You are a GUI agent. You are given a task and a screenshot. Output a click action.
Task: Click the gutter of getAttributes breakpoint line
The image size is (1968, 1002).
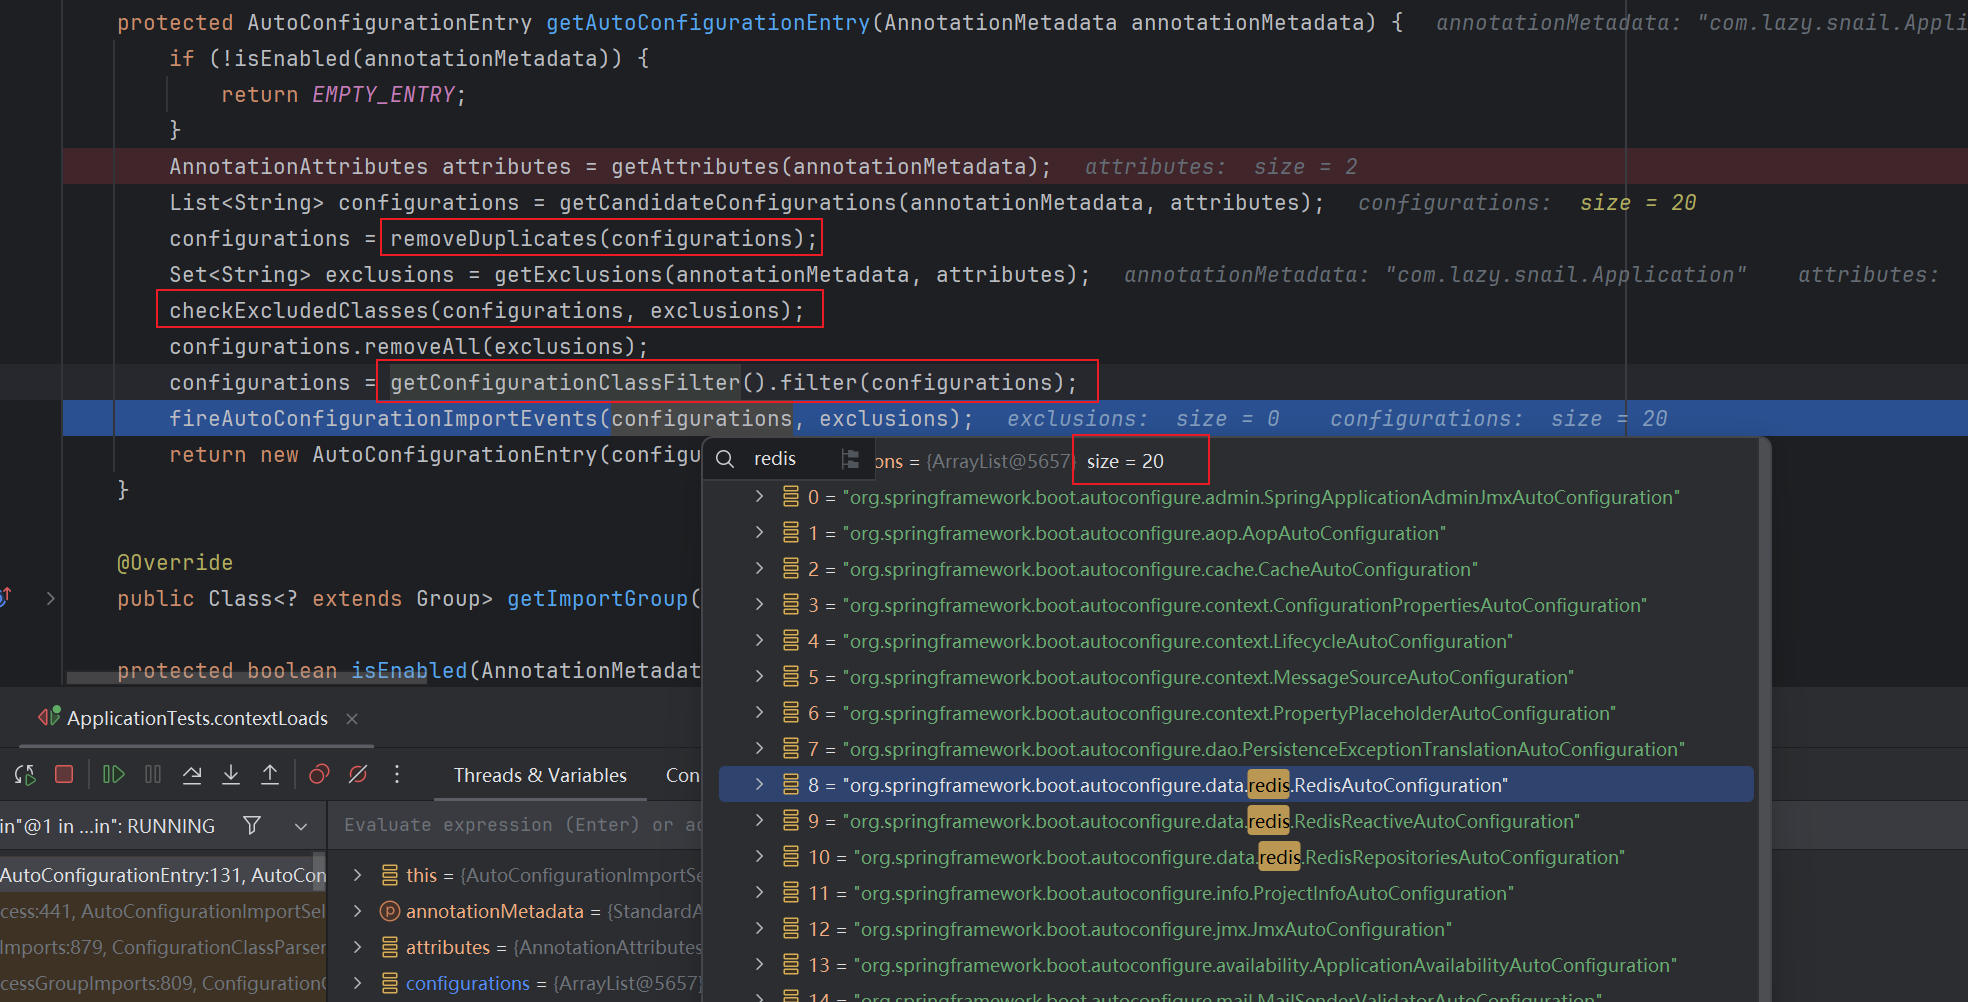pos(30,166)
